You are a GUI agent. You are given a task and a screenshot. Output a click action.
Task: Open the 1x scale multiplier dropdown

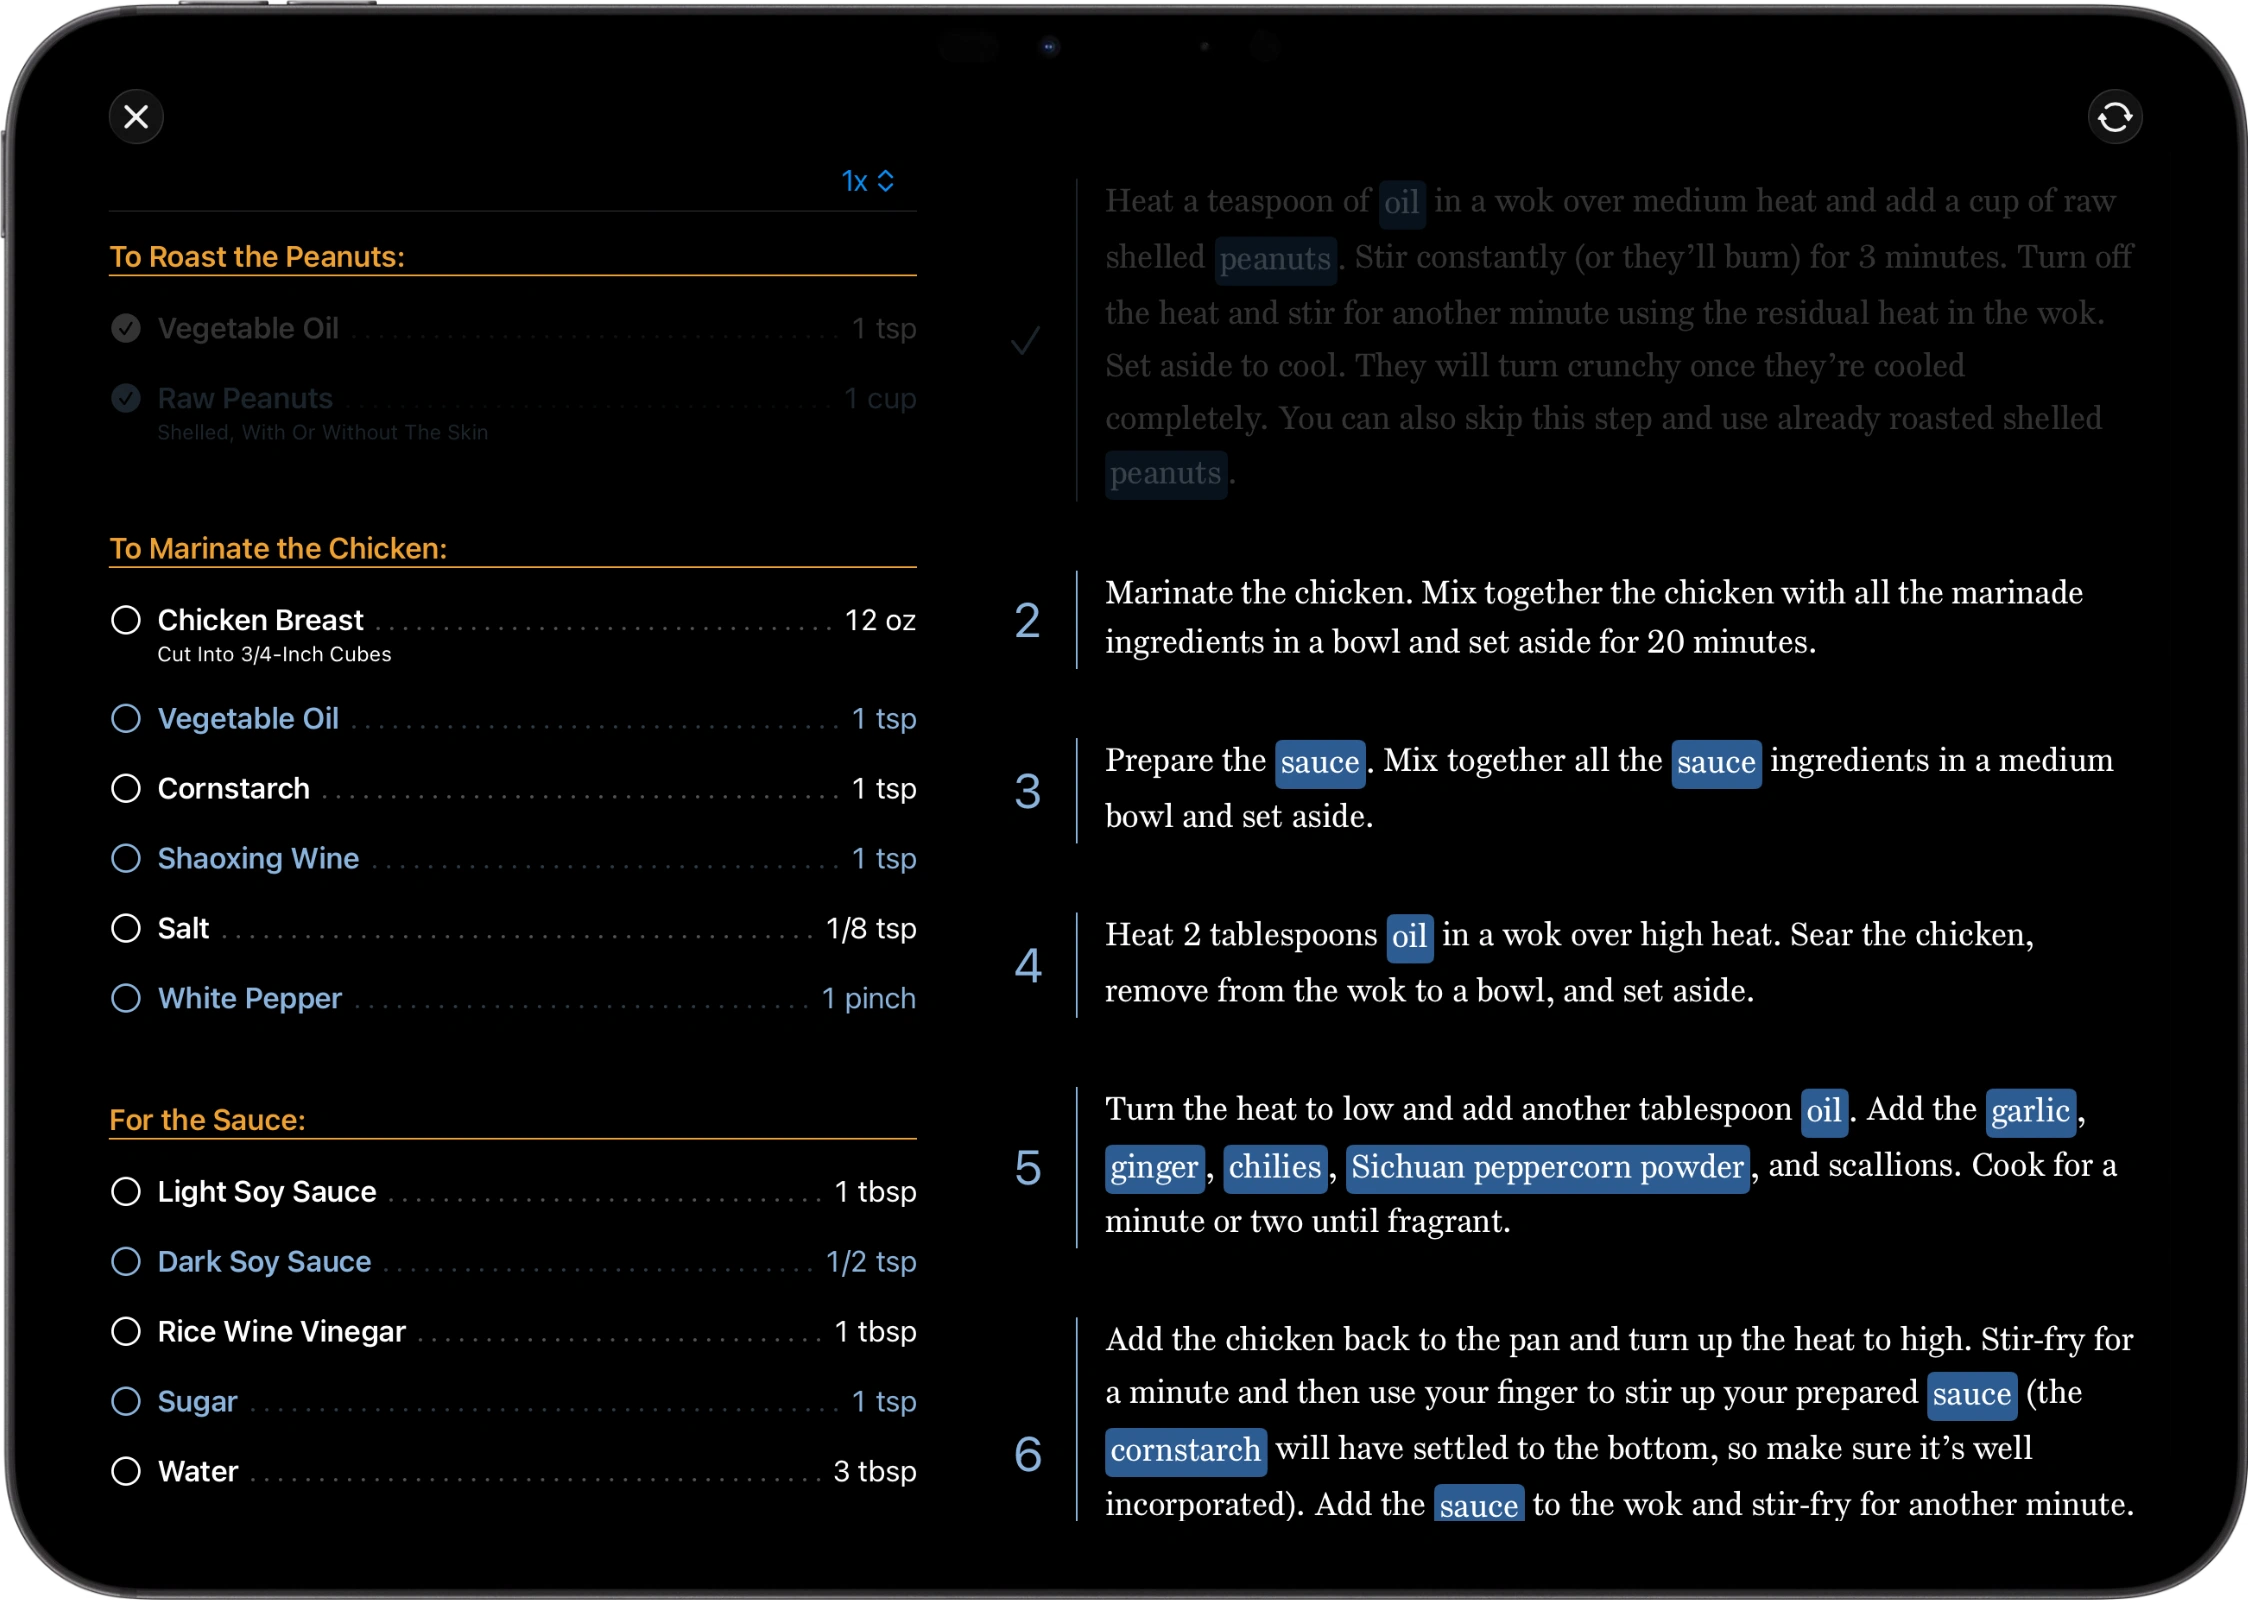867,181
